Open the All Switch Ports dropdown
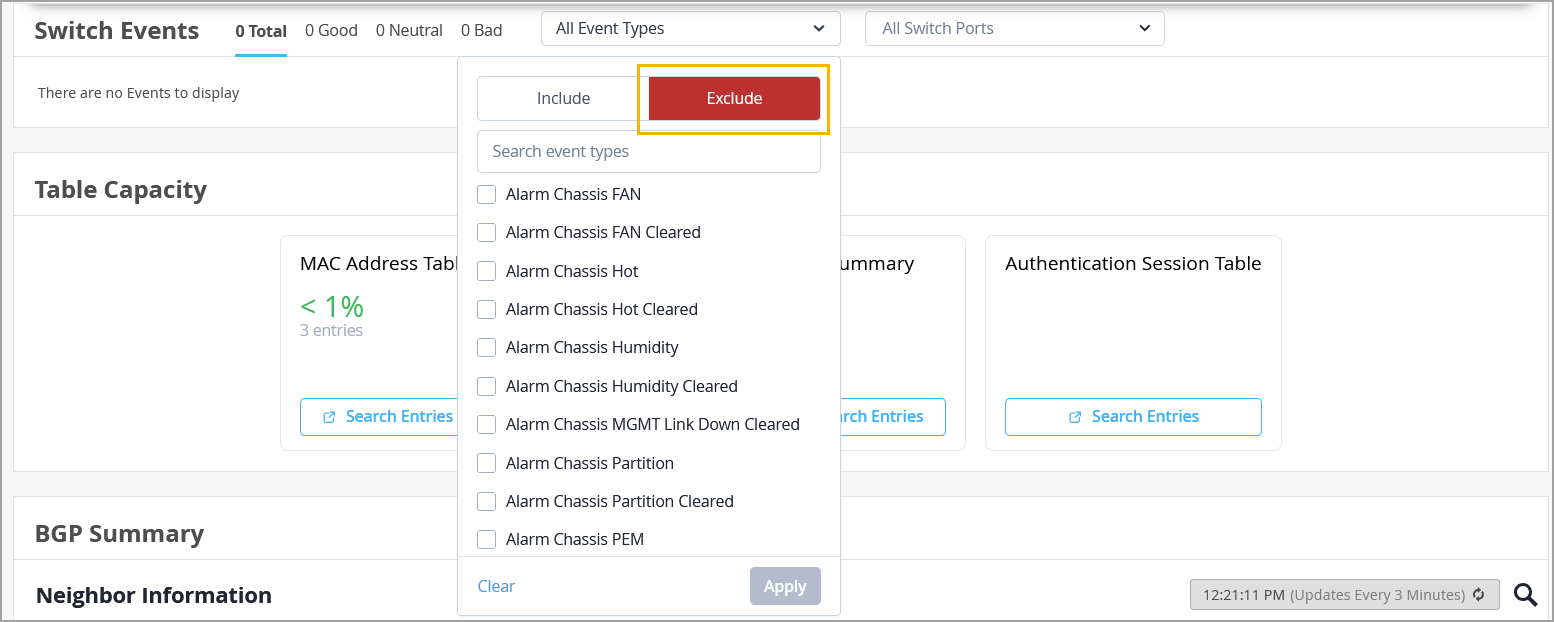The height and width of the screenshot is (622, 1554). (1015, 29)
